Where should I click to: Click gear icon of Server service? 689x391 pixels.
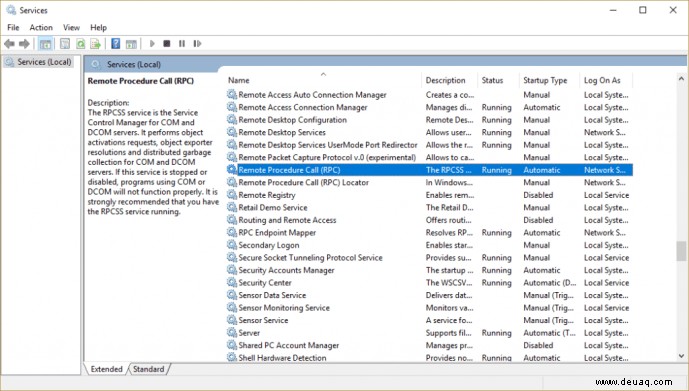tap(232, 333)
